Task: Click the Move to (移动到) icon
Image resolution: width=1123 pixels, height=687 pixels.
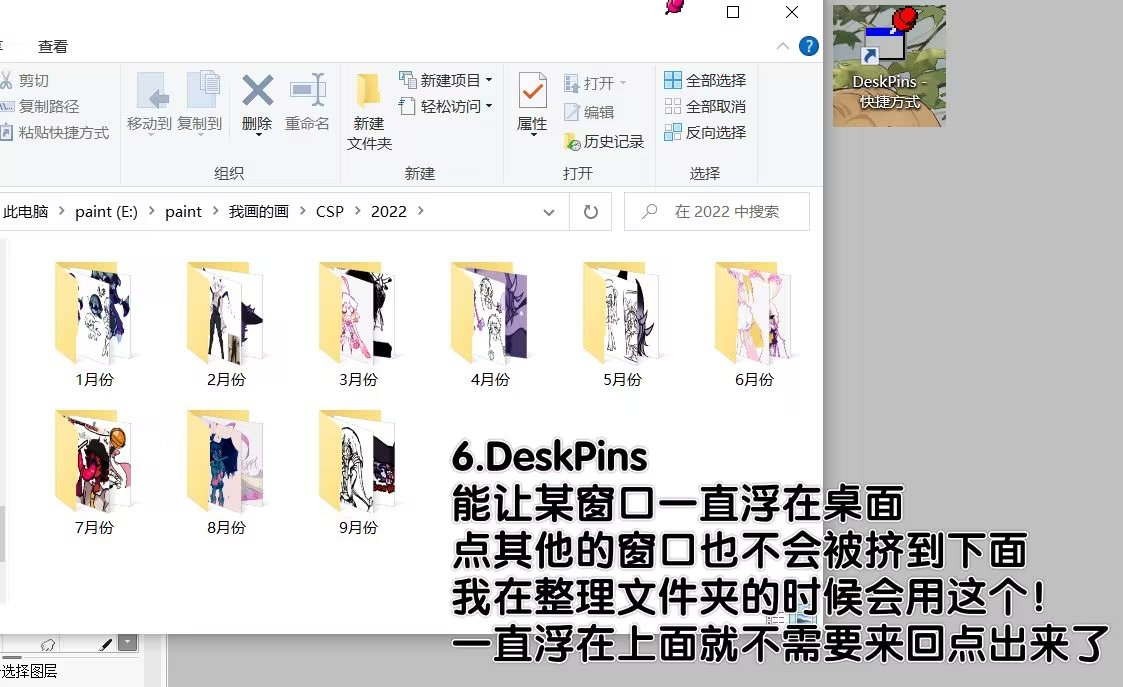Action: click(152, 91)
